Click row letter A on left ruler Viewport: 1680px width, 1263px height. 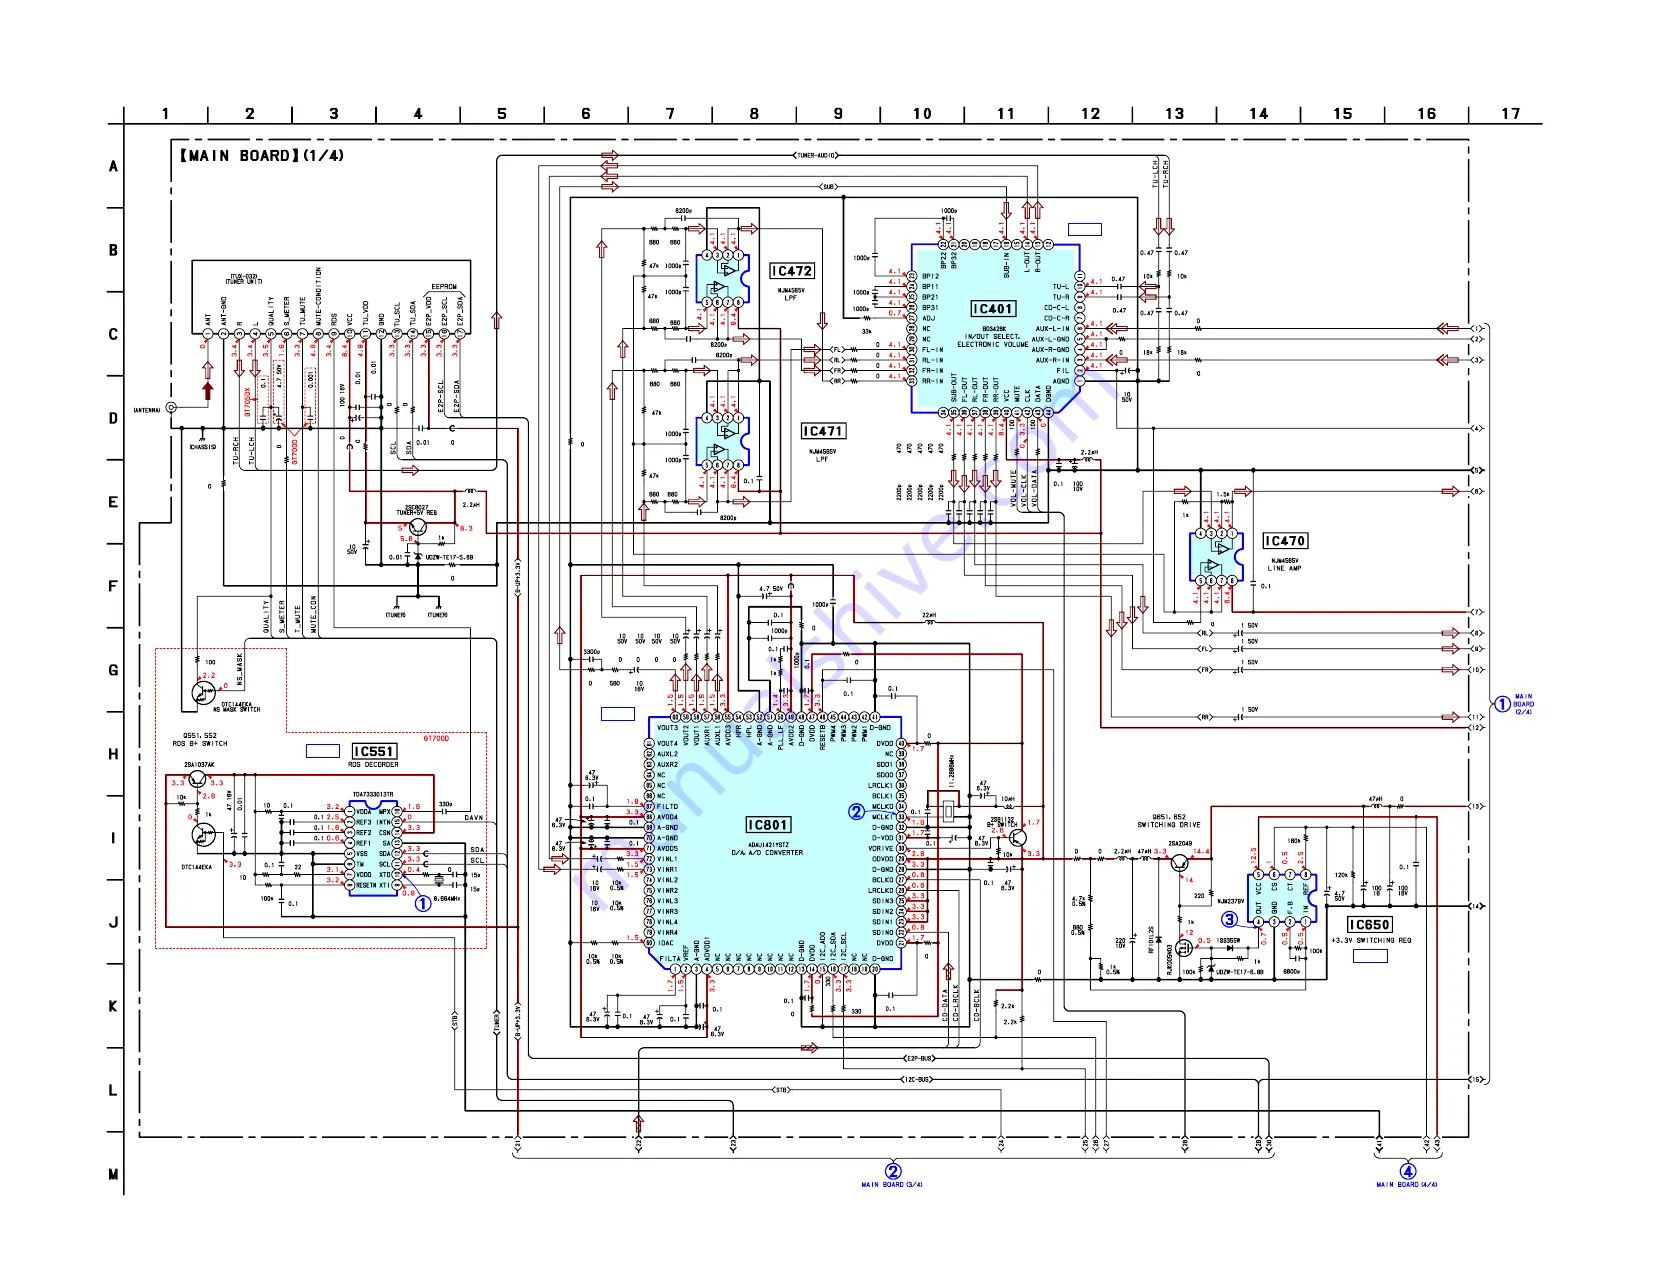coord(113,166)
